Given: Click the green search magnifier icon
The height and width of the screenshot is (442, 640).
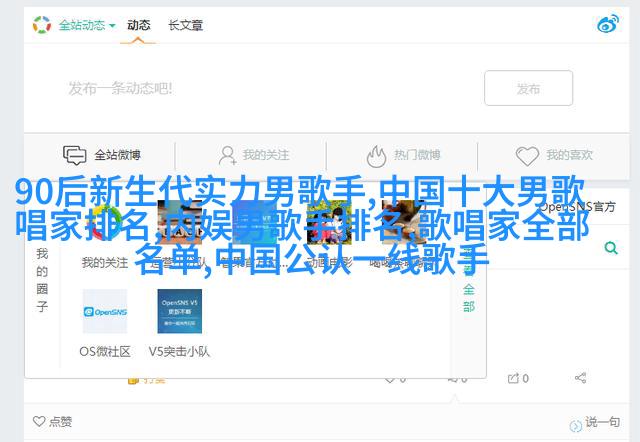Looking at the screenshot, I should (611, 247).
